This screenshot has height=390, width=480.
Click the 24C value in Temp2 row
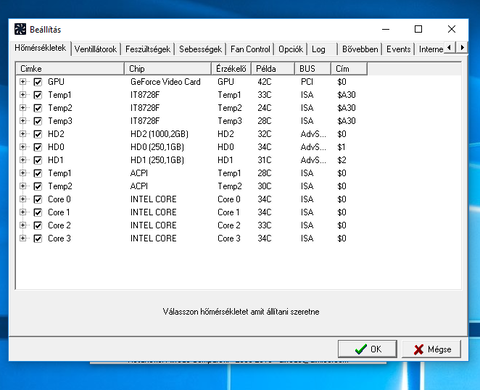264,108
